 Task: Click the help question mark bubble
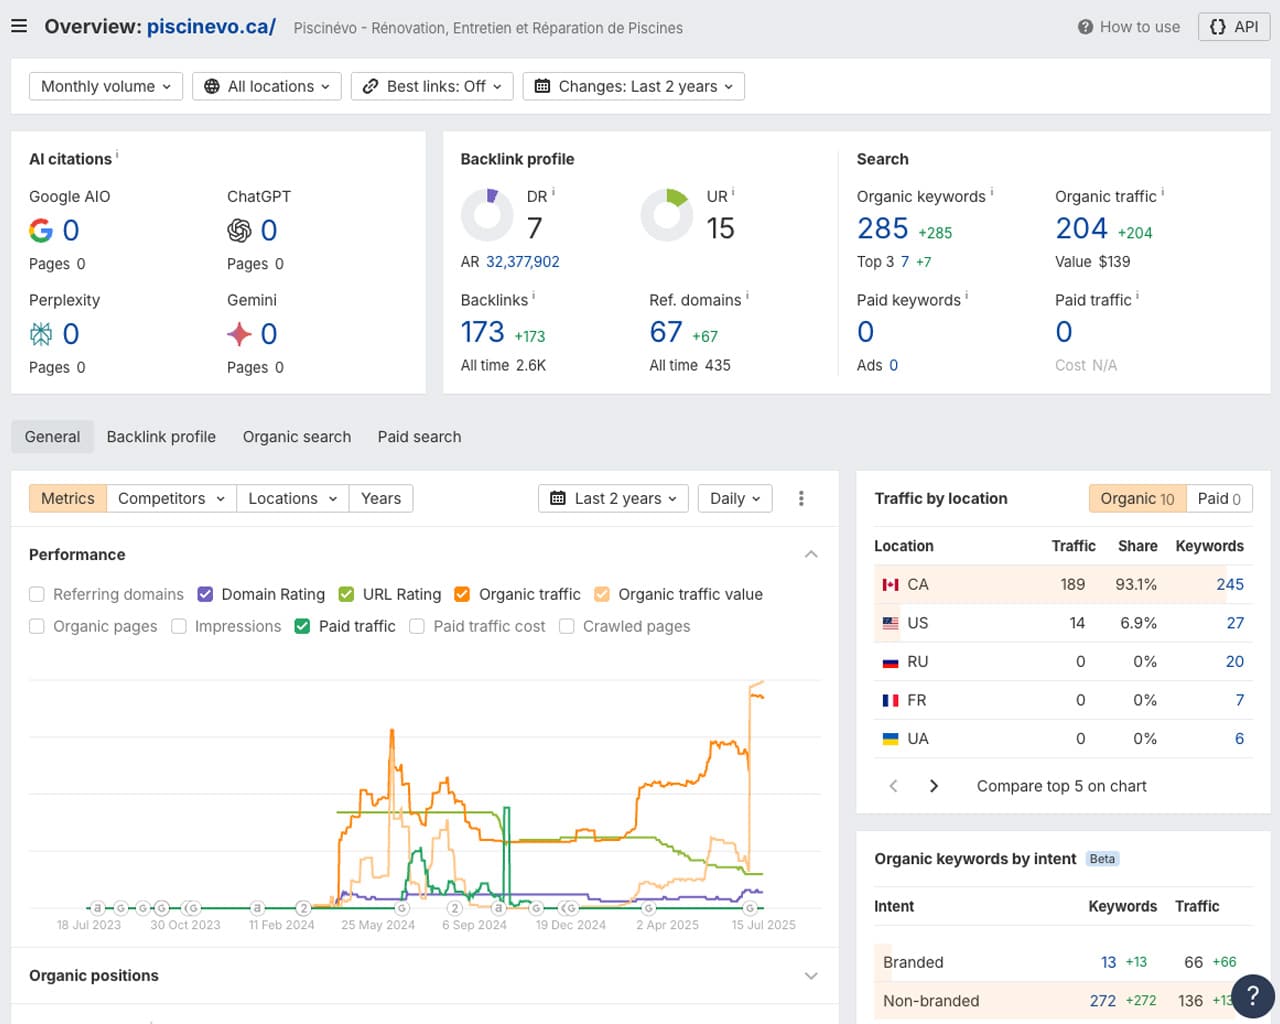[x=1252, y=996]
